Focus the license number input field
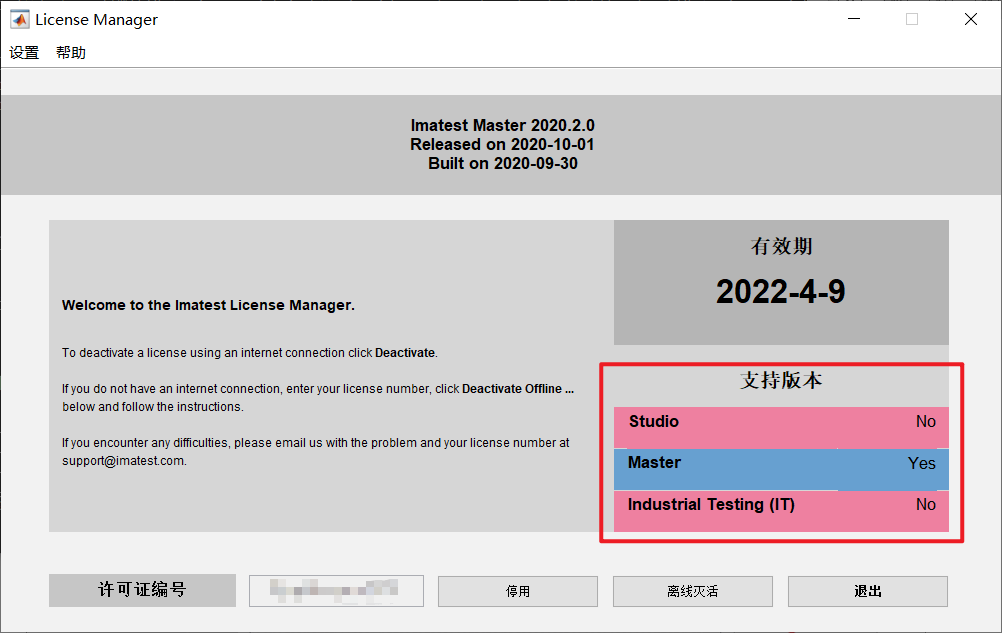The width and height of the screenshot is (1002, 633). (x=336, y=591)
